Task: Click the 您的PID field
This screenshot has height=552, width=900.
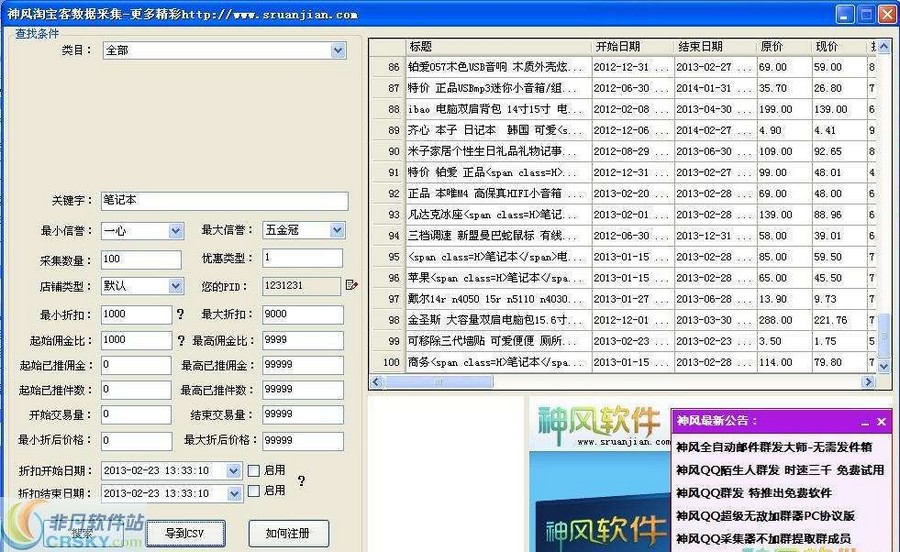Action: (302, 286)
